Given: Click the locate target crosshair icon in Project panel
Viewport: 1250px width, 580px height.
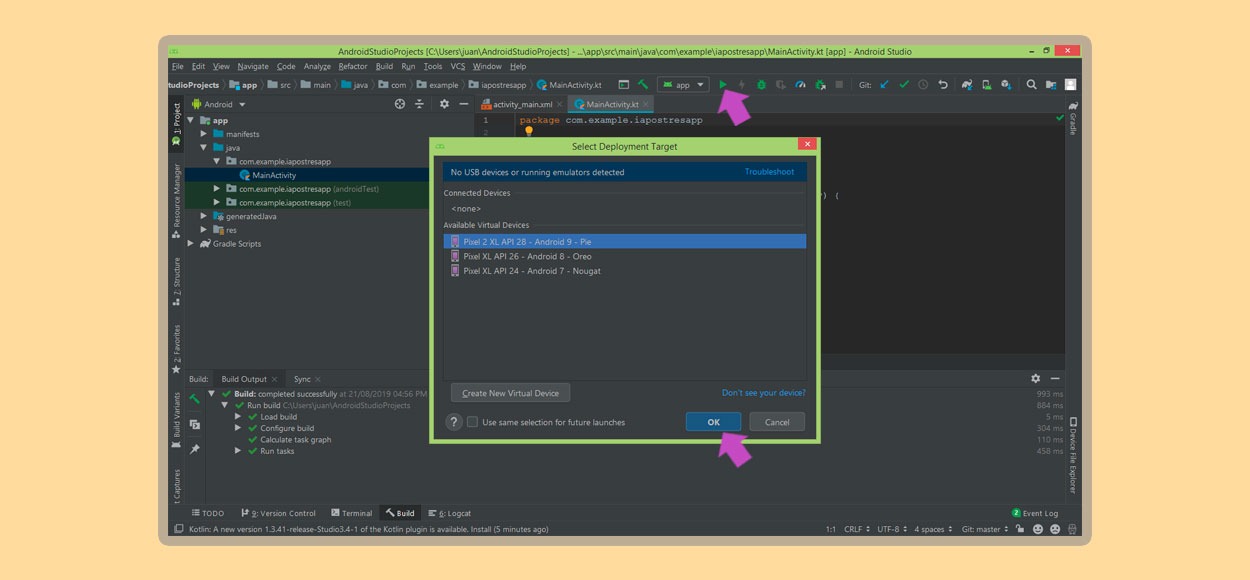Looking at the screenshot, I should point(400,104).
